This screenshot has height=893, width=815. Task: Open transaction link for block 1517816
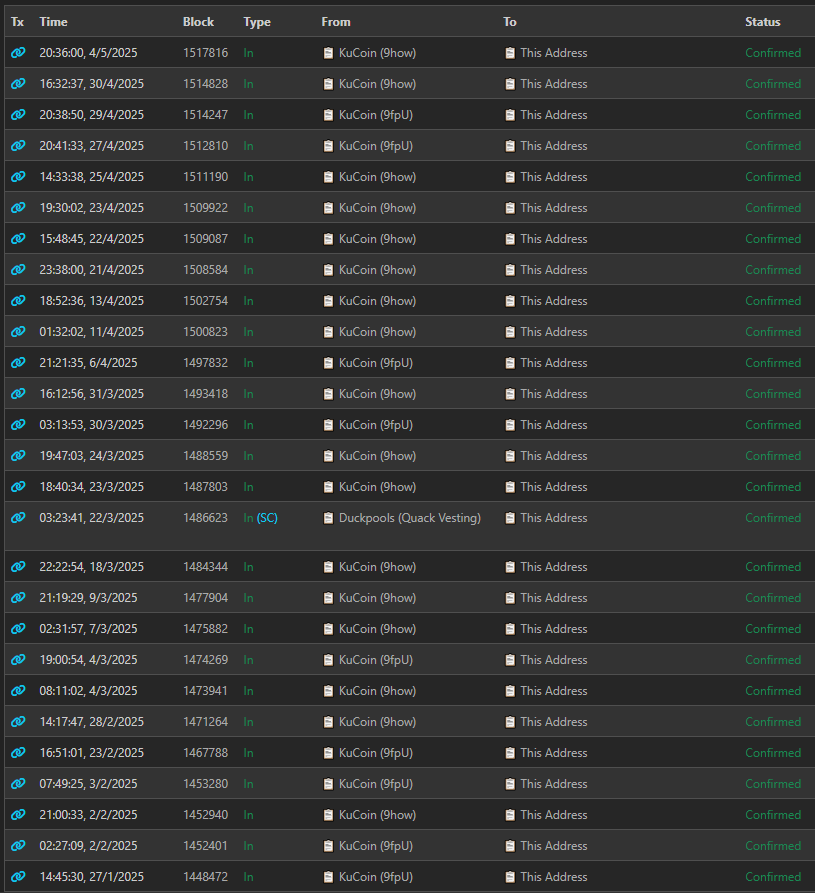18,52
